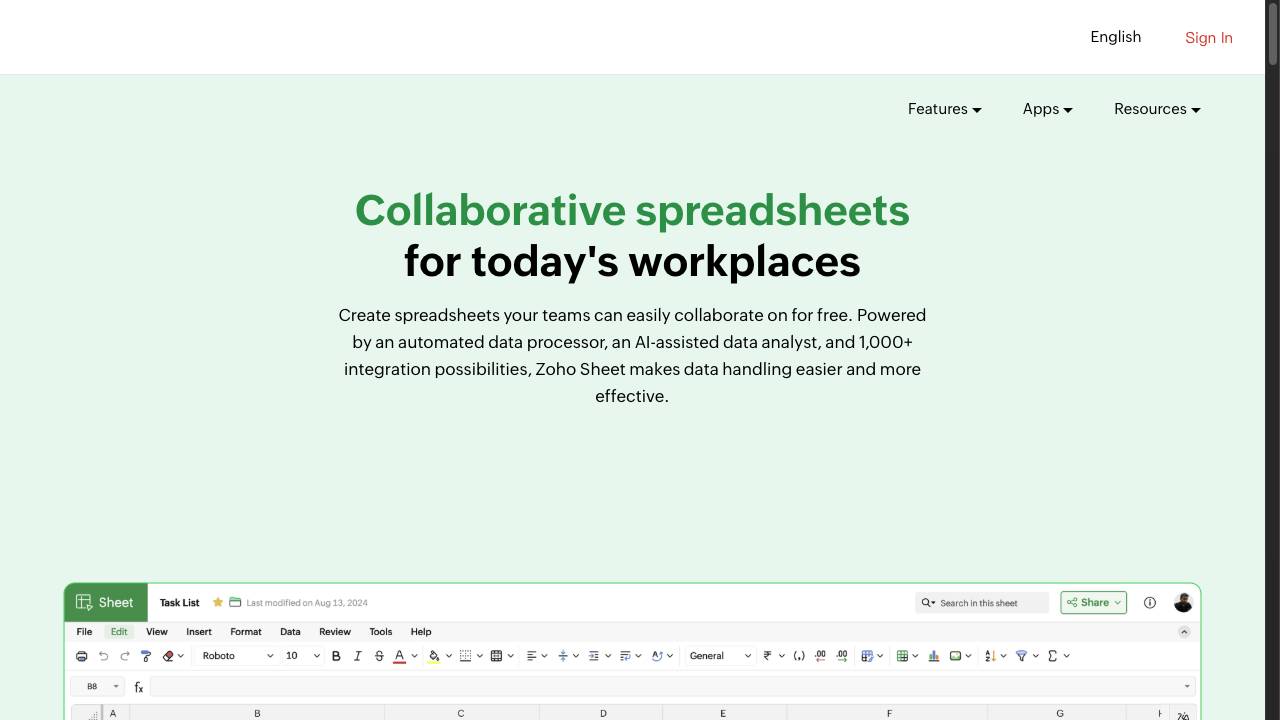Open the Format menu
Image resolution: width=1280 pixels, height=720 pixels.
point(246,632)
